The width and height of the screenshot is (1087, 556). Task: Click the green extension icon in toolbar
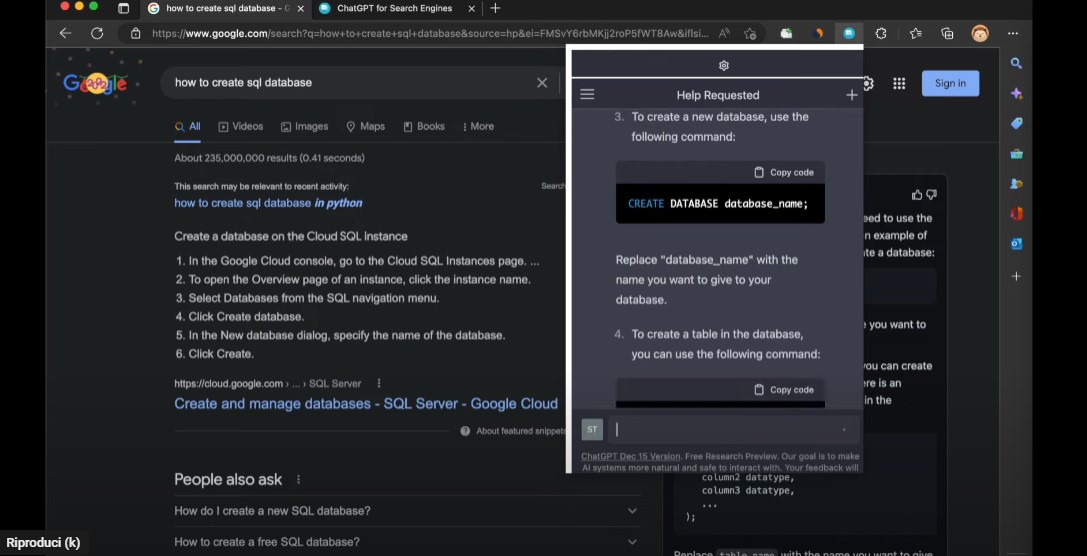(x=786, y=33)
